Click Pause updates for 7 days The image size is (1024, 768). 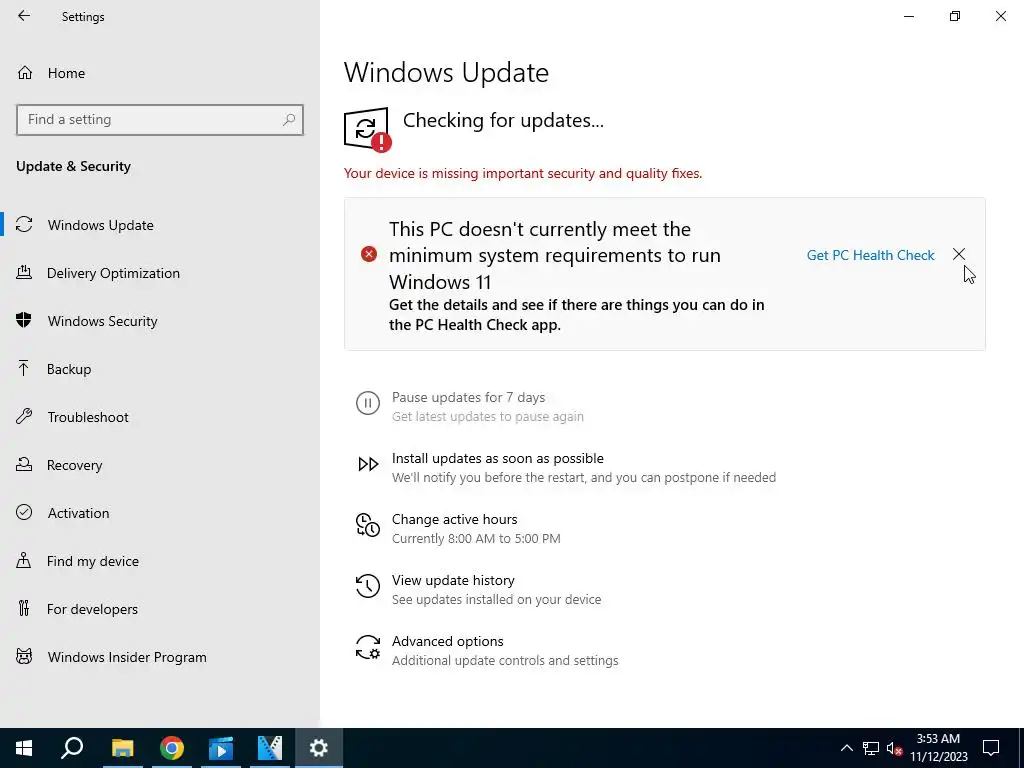(x=468, y=397)
